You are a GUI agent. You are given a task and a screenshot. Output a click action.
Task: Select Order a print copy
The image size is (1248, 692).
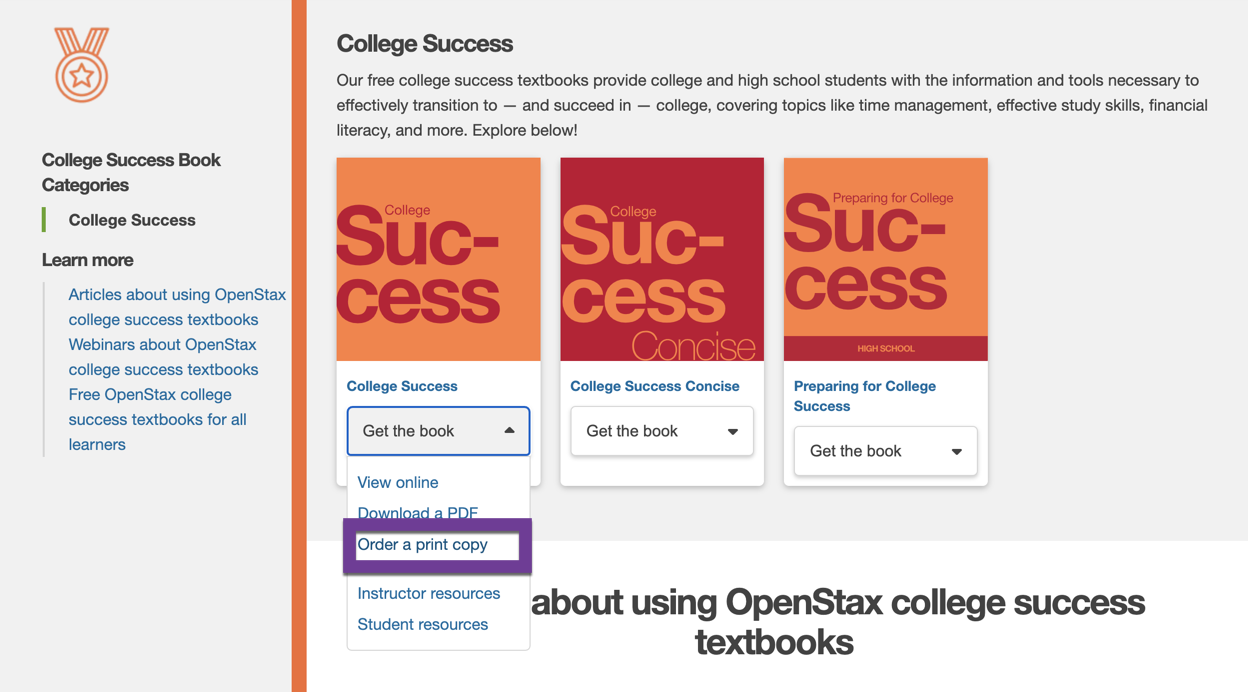(x=422, y=545)
